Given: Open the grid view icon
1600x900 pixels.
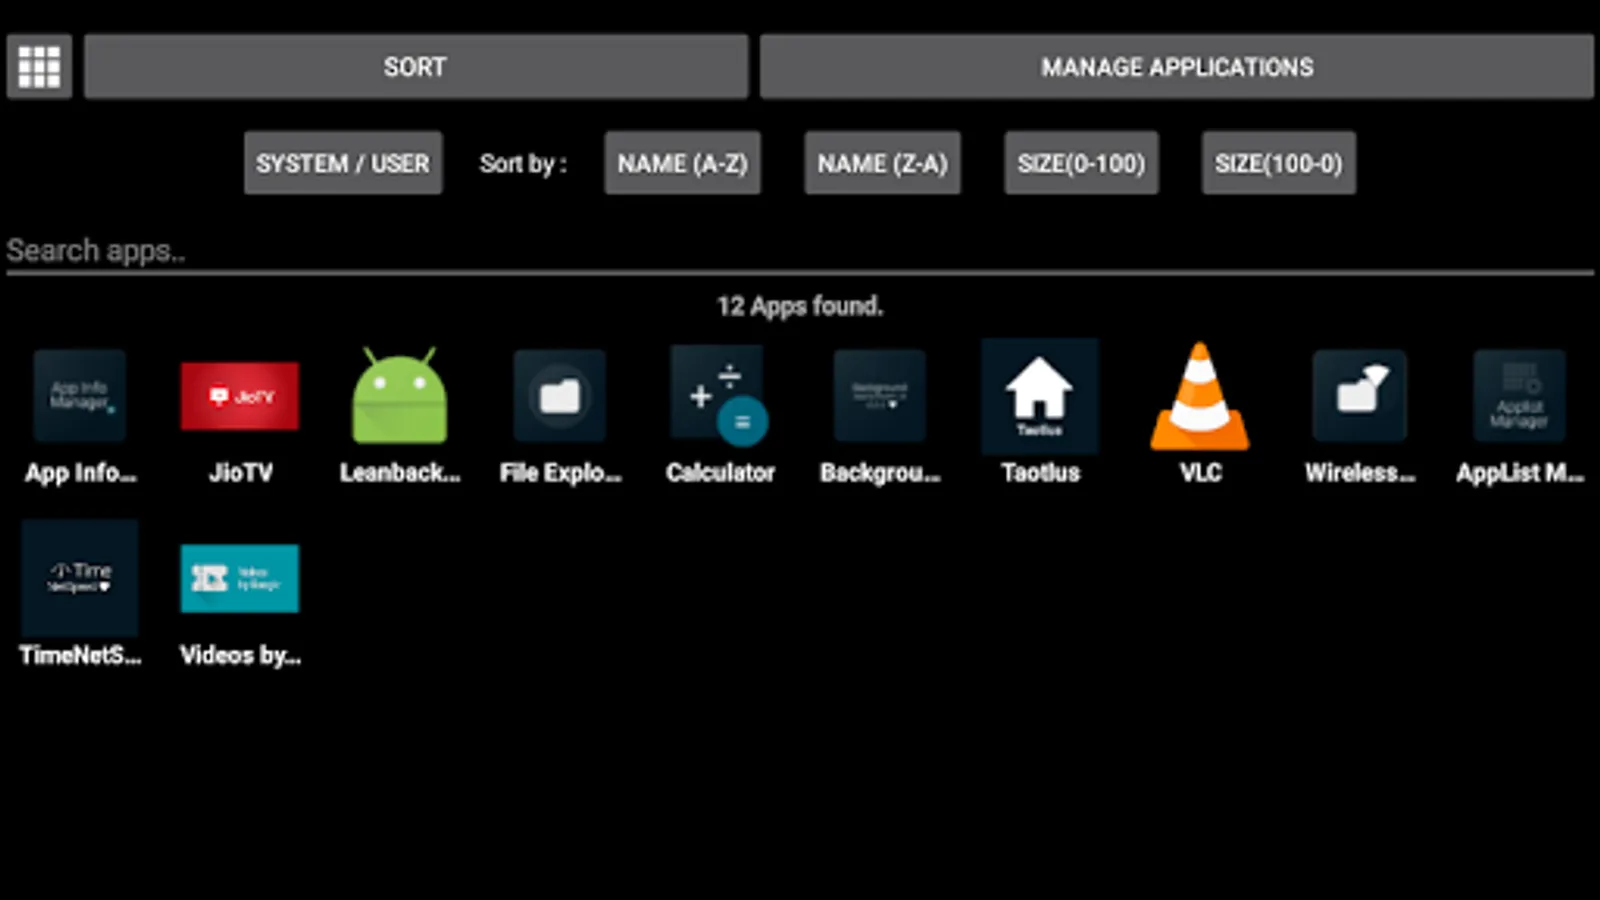Looking at the screenshot, I should click(39, 67).
